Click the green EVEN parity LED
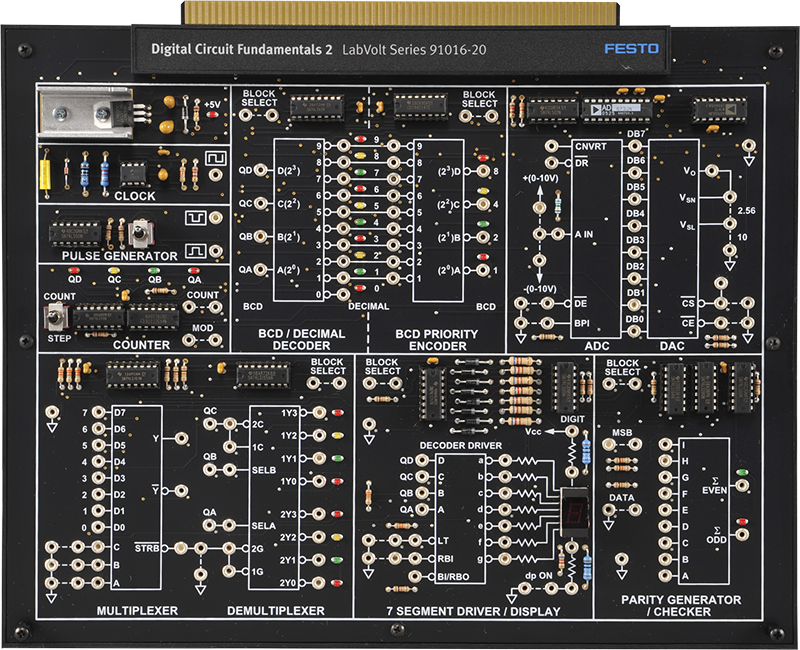The image size is (800, 650). click(x=741, y=472)
